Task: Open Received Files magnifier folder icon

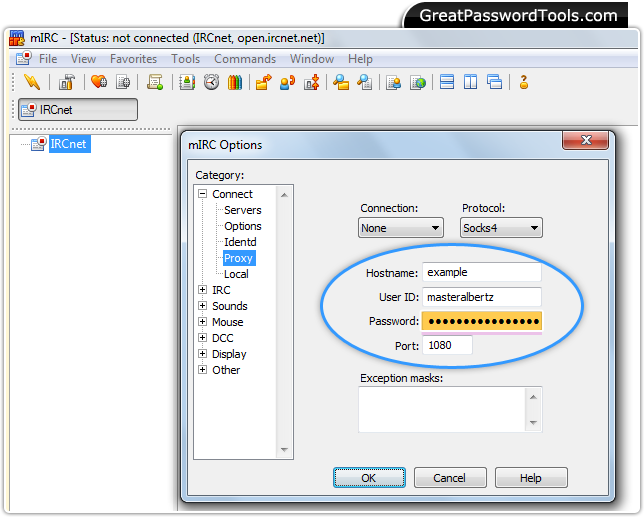Action: pos(340,82)
